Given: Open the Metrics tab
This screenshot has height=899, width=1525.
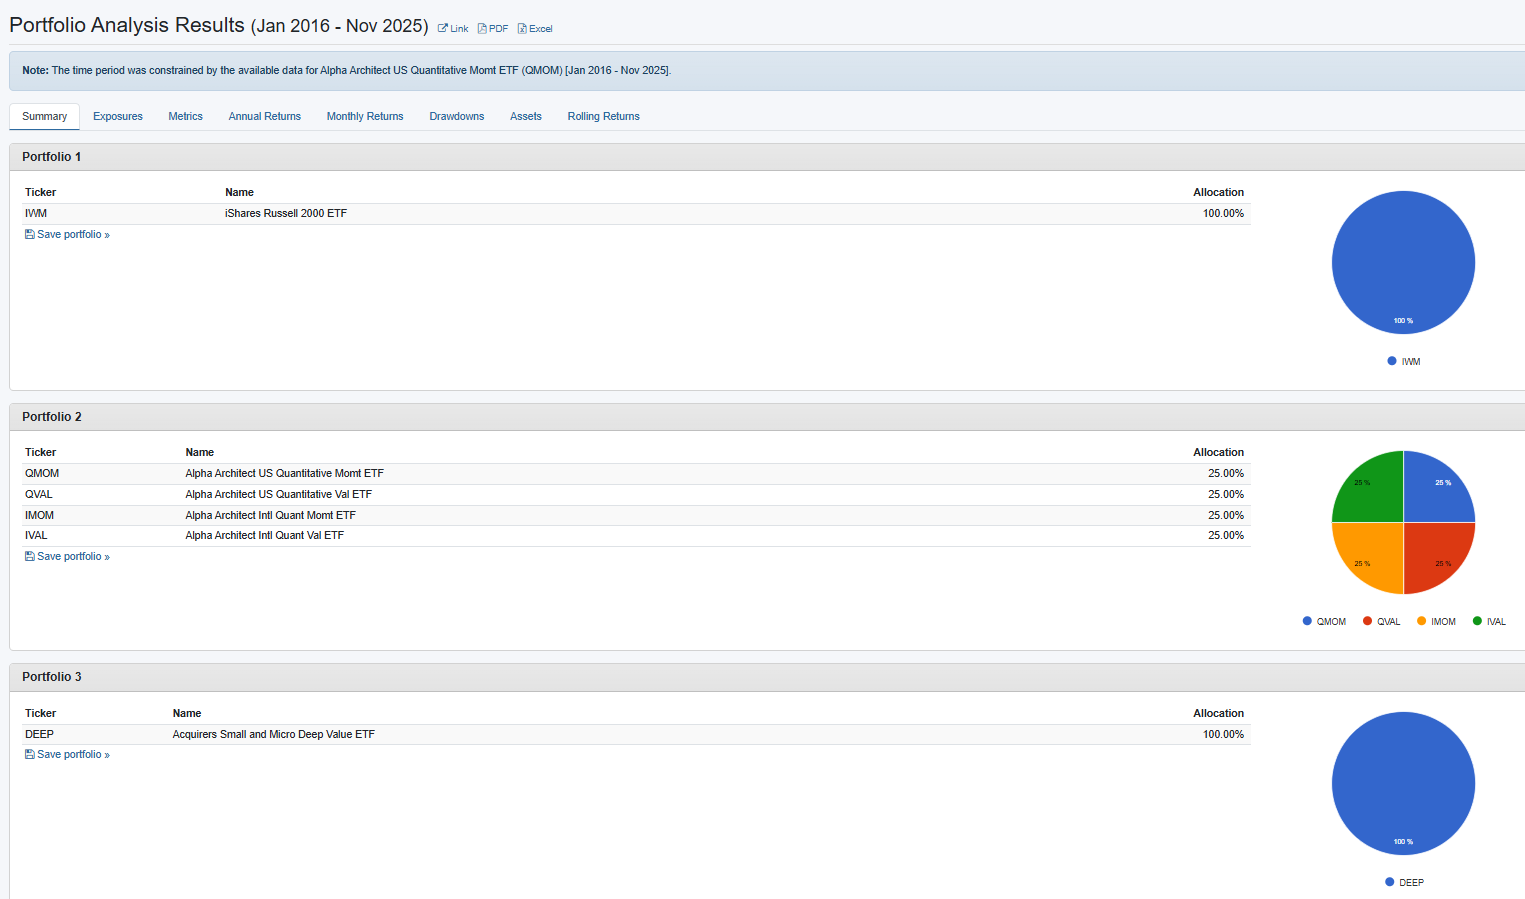Looking at the screenshot, I should pyautogui.click(x=185, y=116).
